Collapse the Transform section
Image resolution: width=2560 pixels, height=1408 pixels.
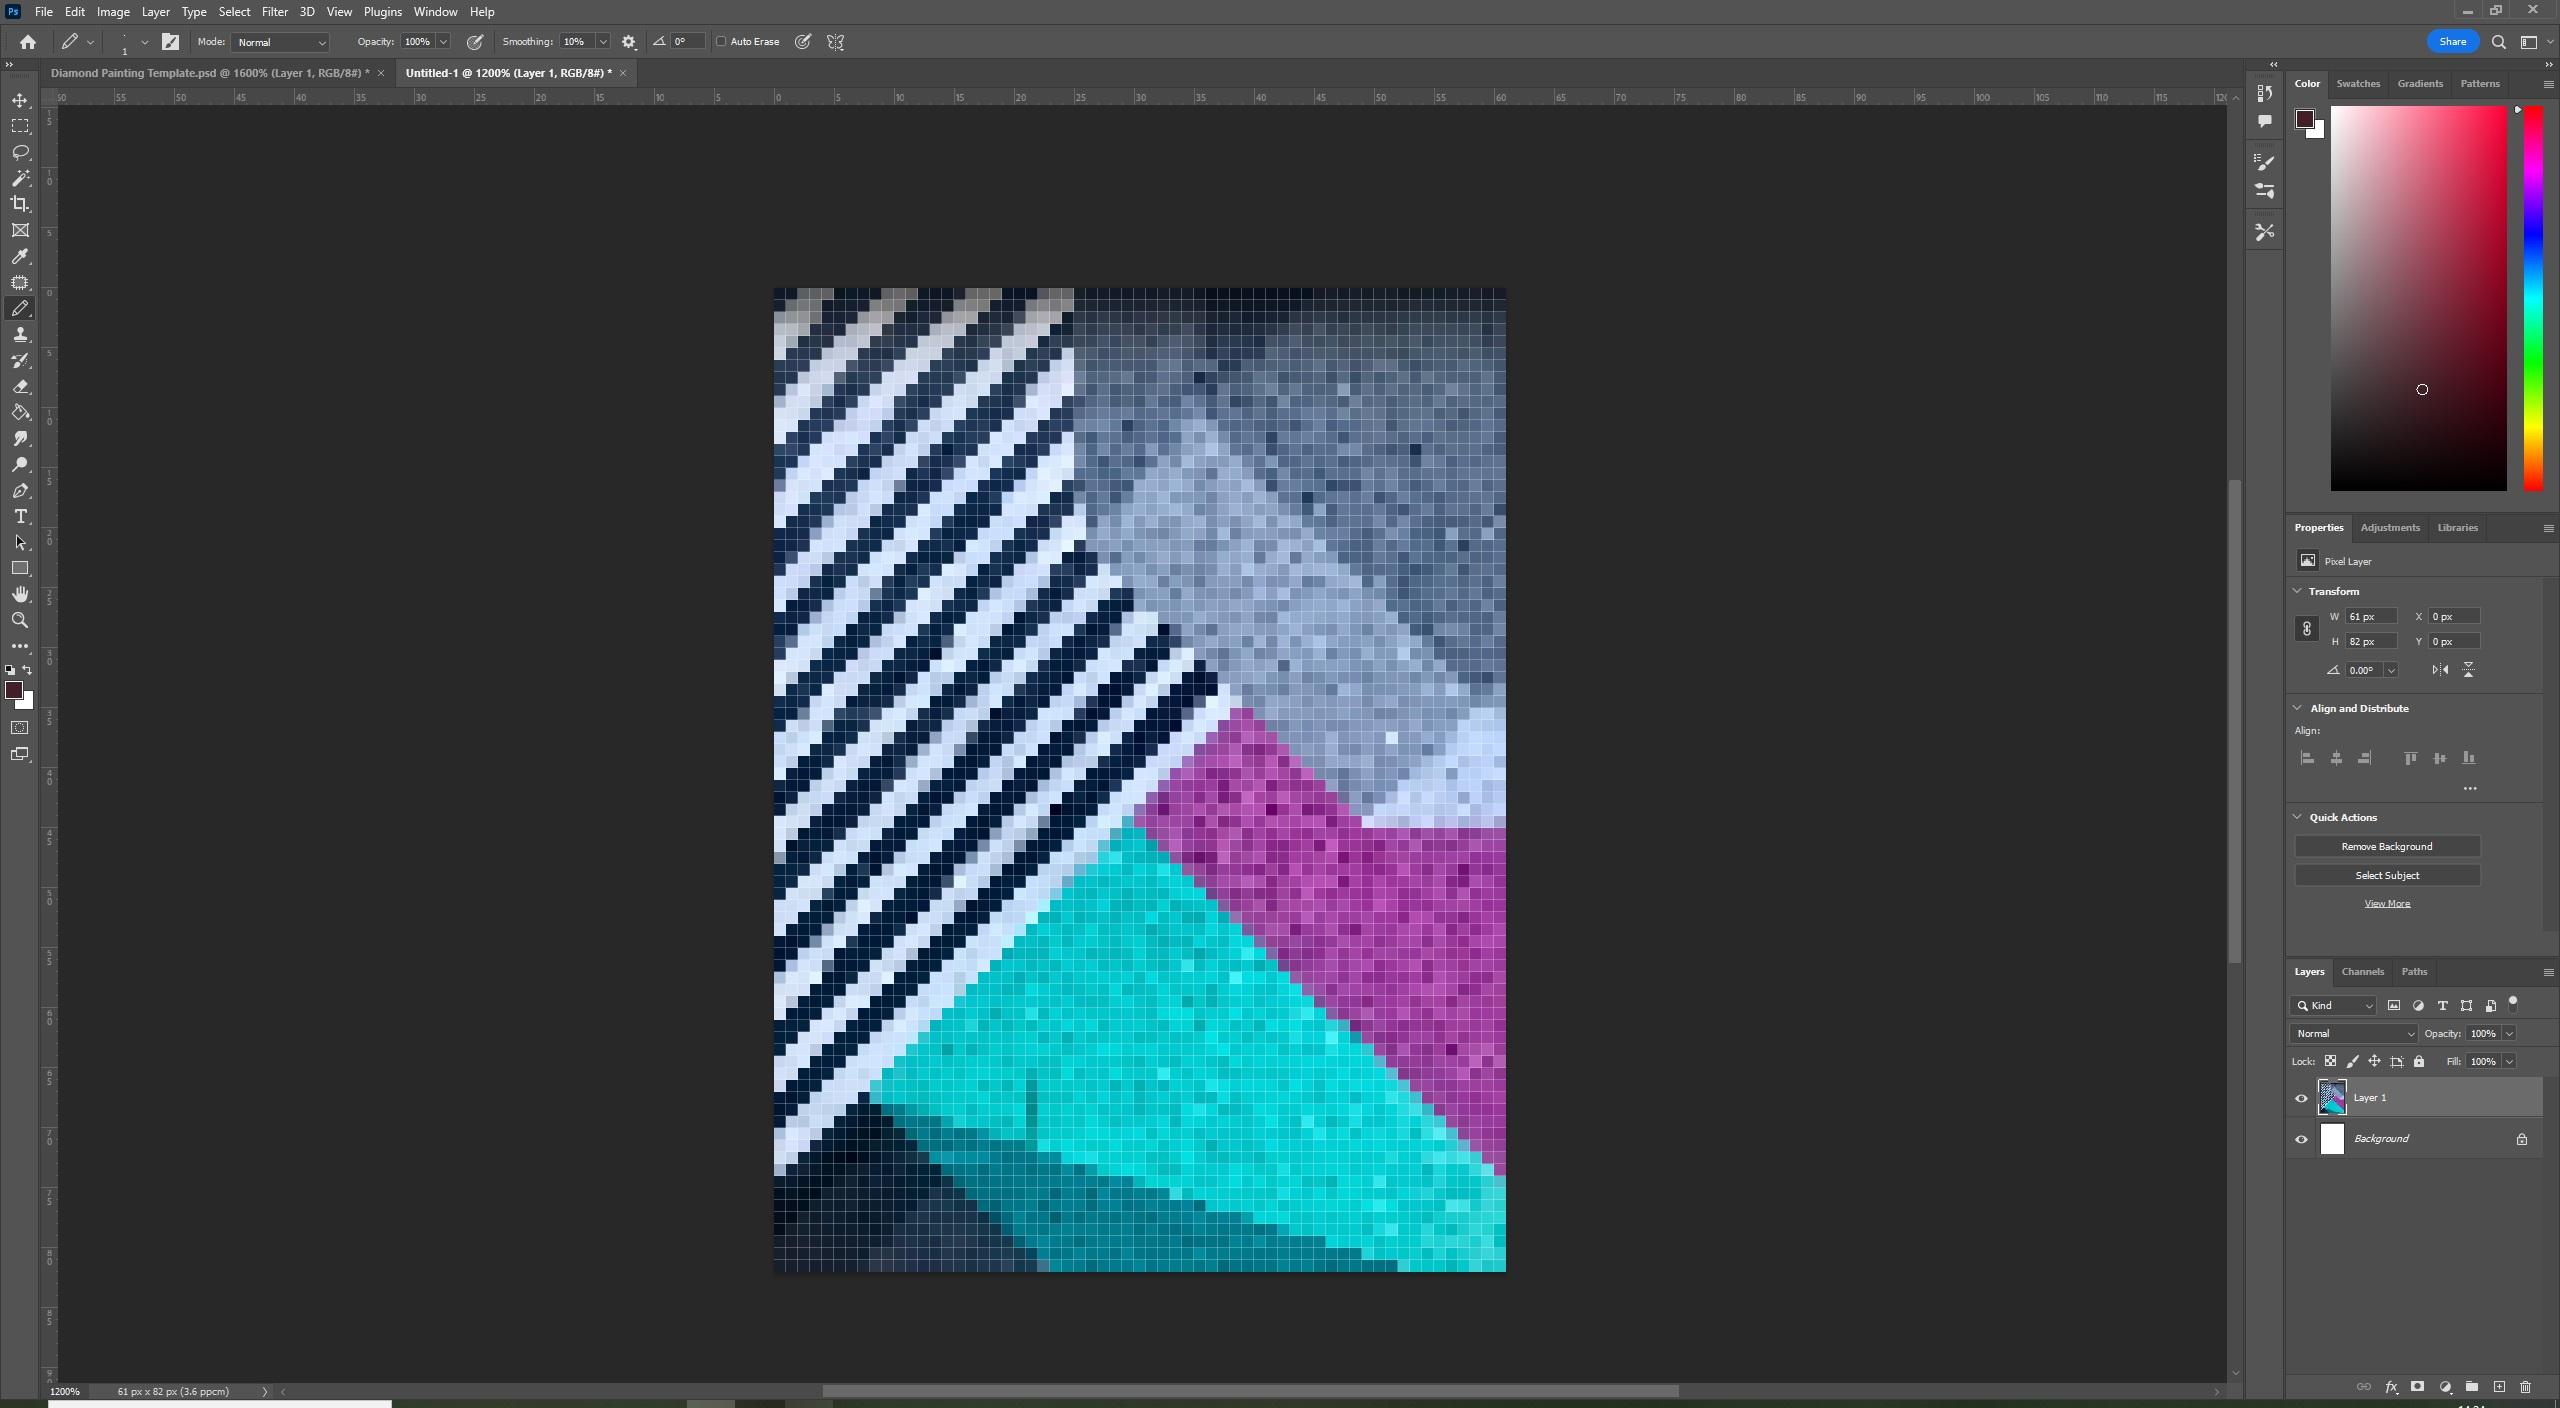point(2298,592)
